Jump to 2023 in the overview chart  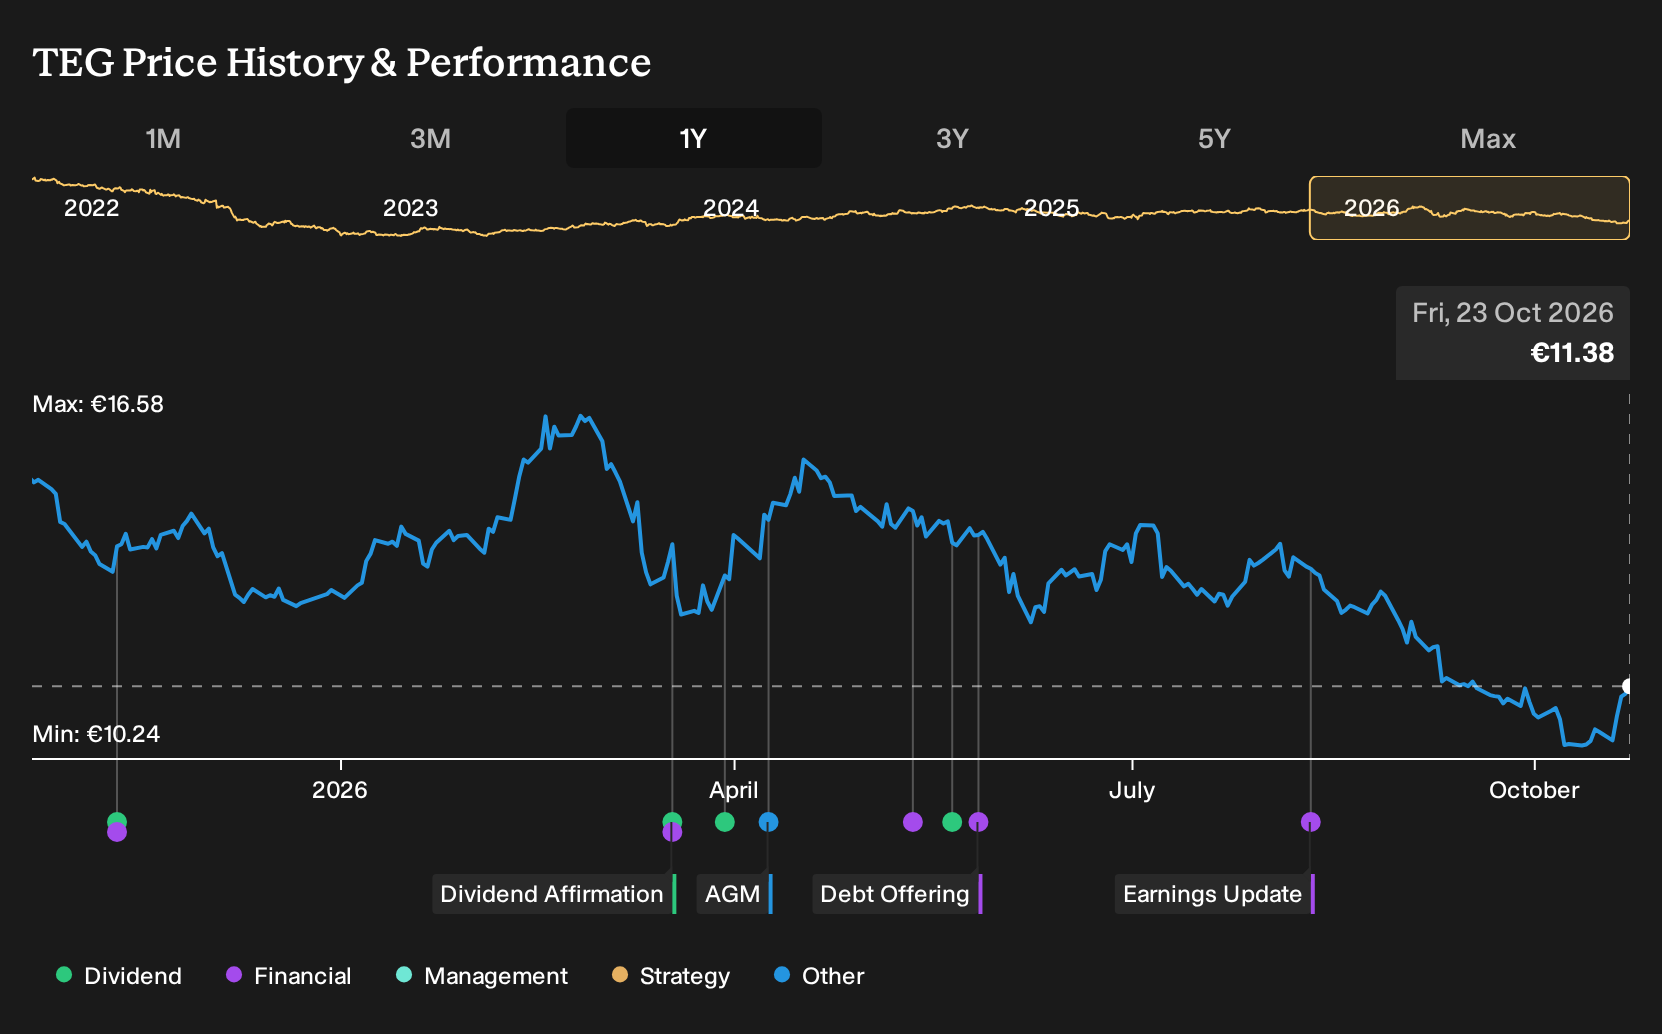pyautogui.click(x=410, y=208)
